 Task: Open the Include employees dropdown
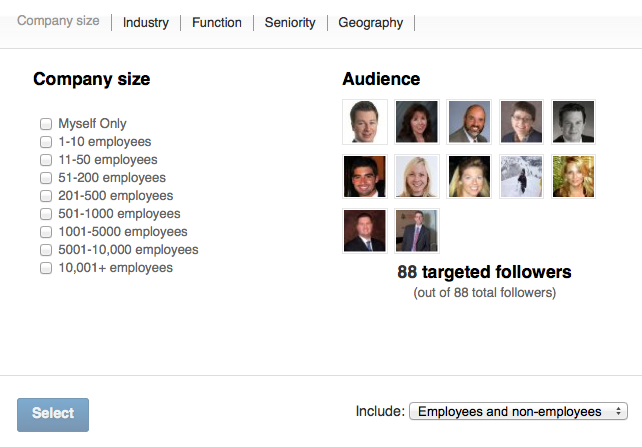pyautogui.click(x=518, y=411)
